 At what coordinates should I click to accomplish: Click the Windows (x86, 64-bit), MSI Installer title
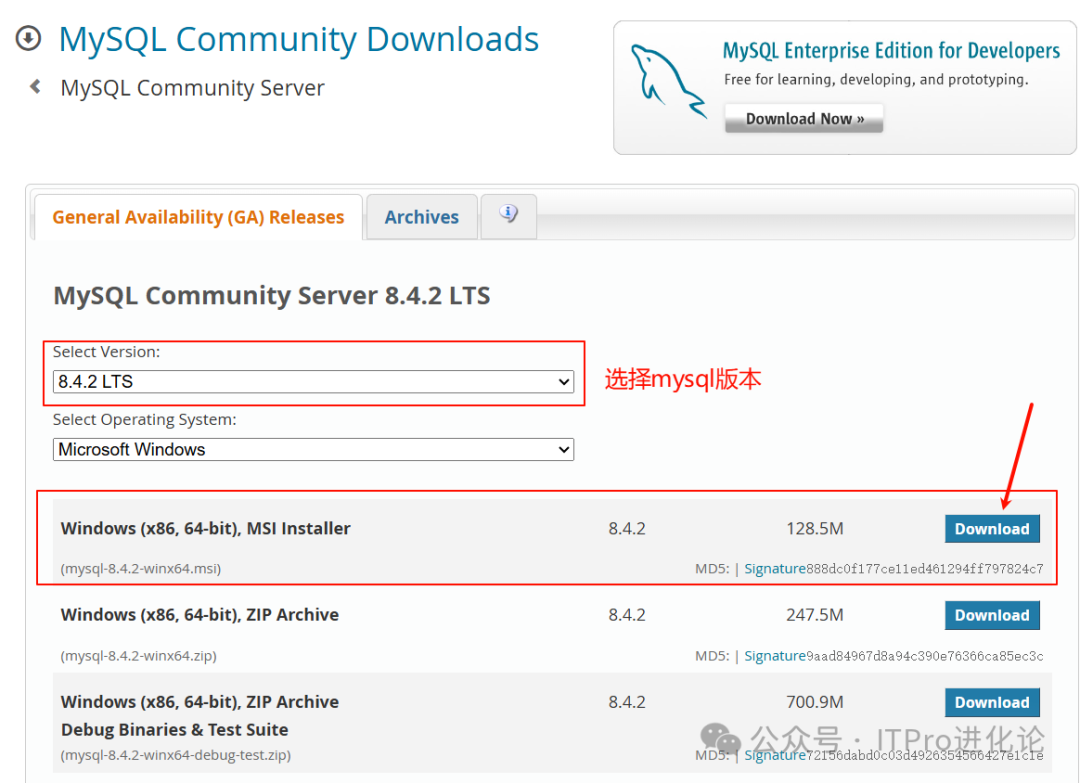pos(206,528)
